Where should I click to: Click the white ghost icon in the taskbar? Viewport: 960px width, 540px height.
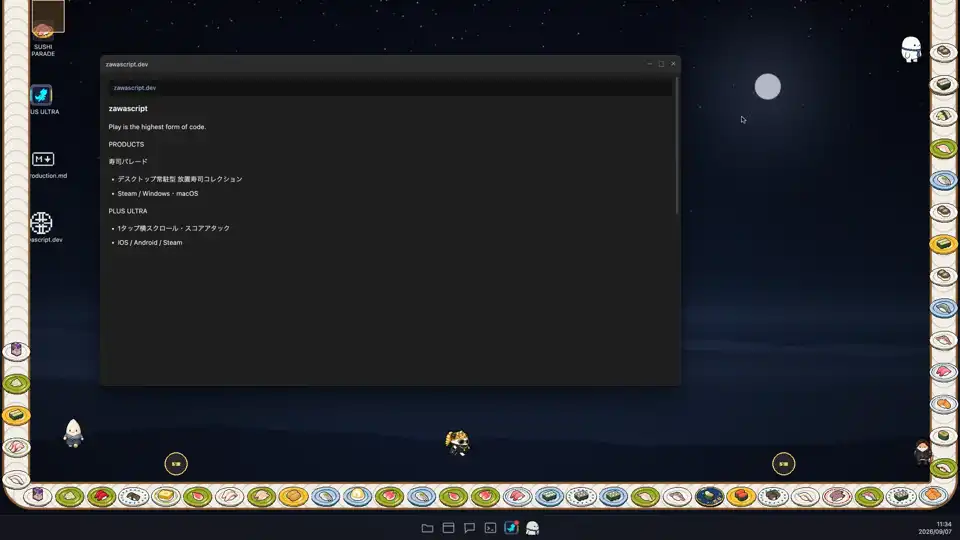pyautogui.click(x=533, y=528)
